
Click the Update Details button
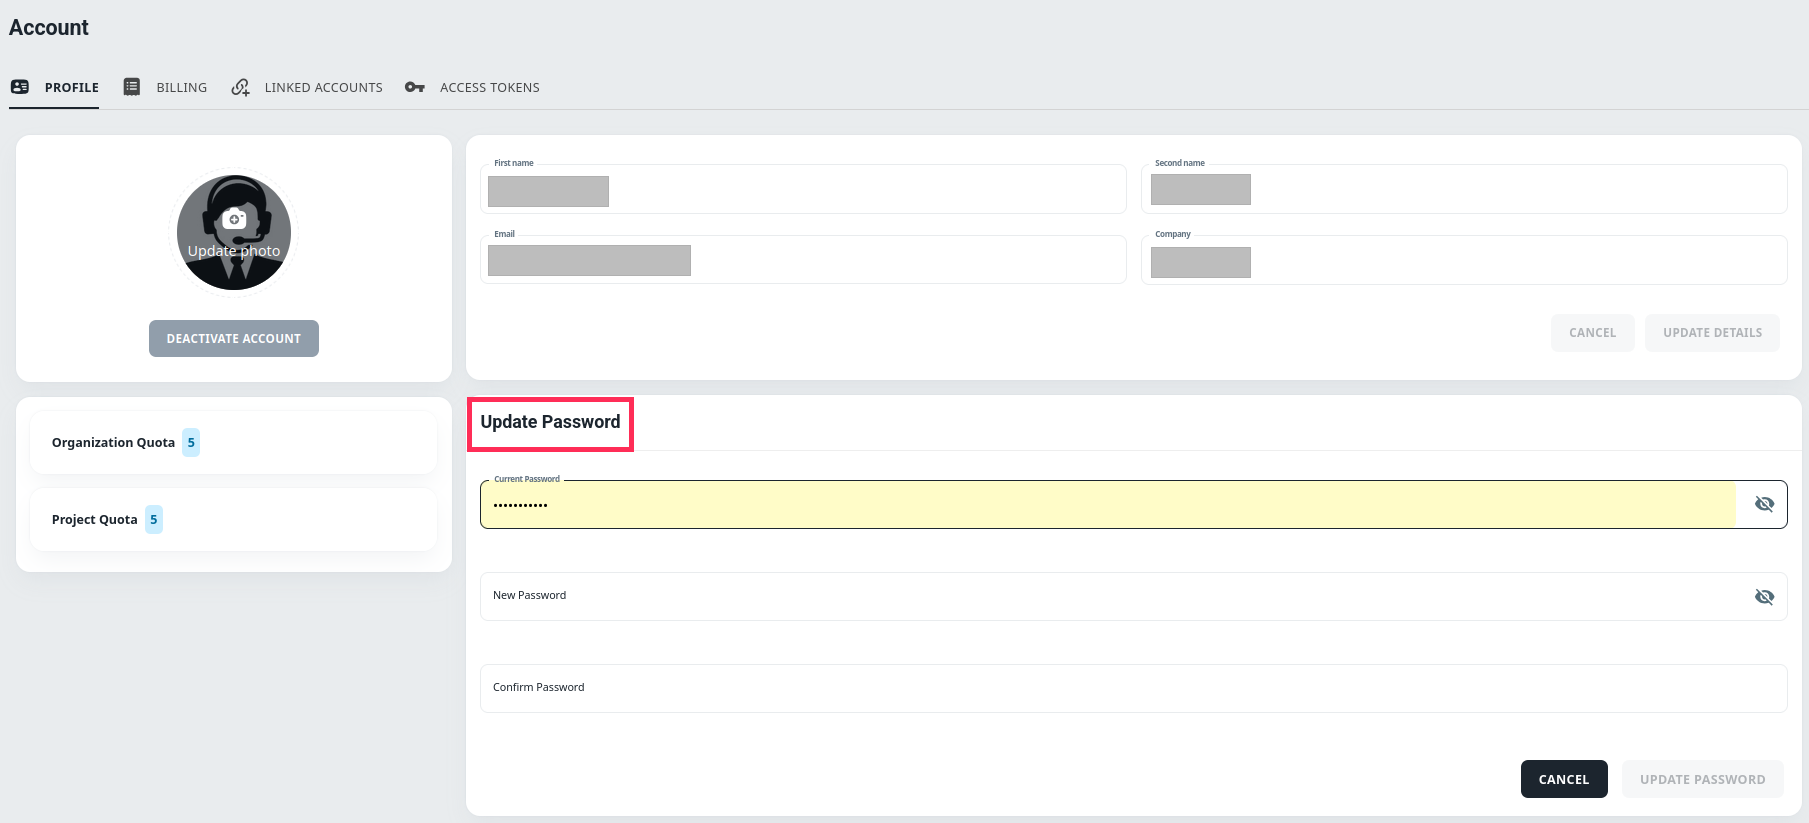1713,333
